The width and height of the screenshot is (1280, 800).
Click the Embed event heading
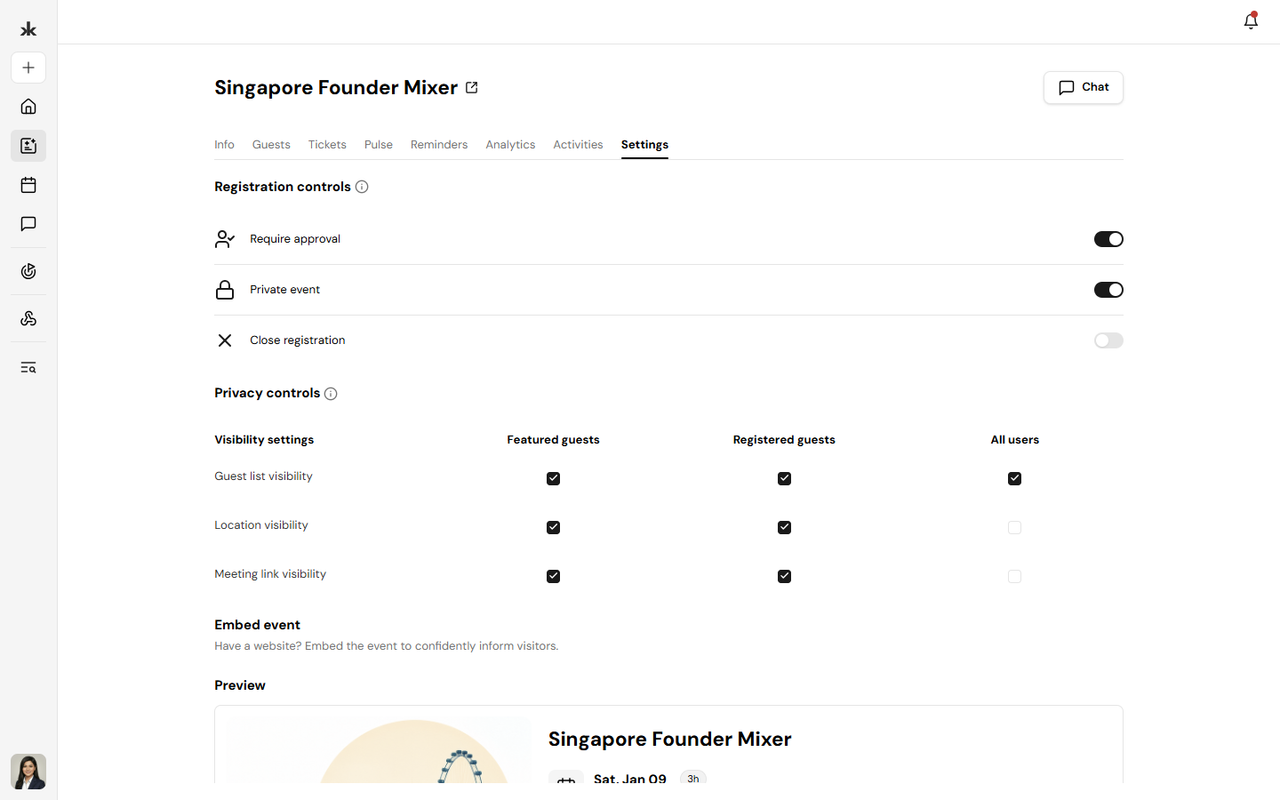point(257,625)
